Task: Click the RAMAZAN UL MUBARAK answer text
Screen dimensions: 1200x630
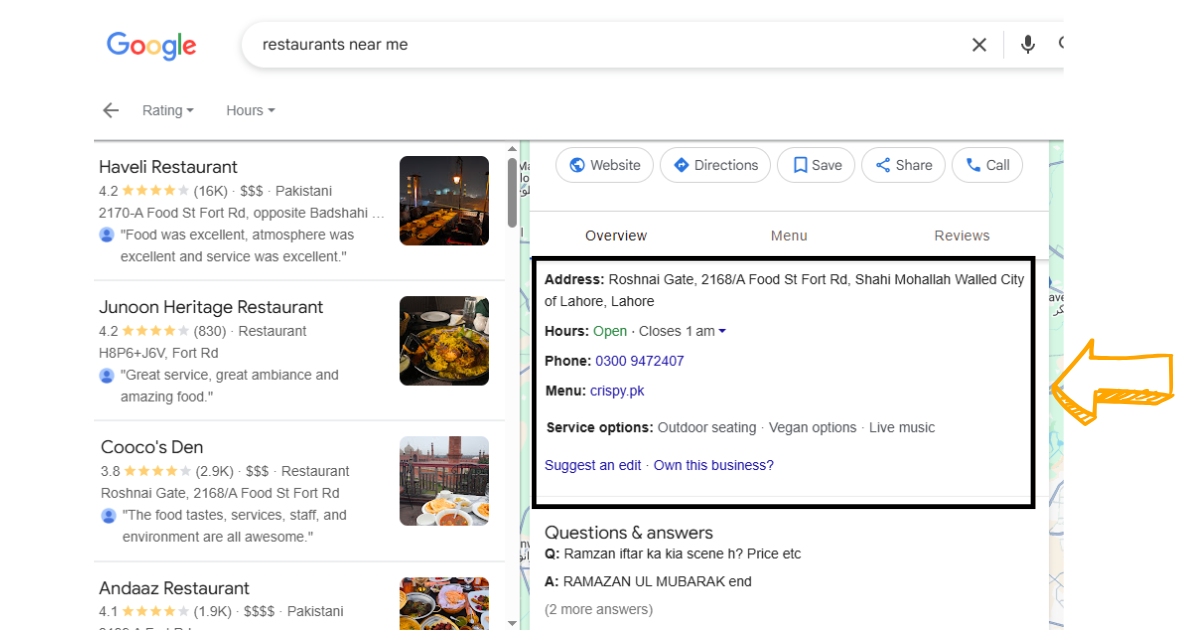Action: click(657, 581)
